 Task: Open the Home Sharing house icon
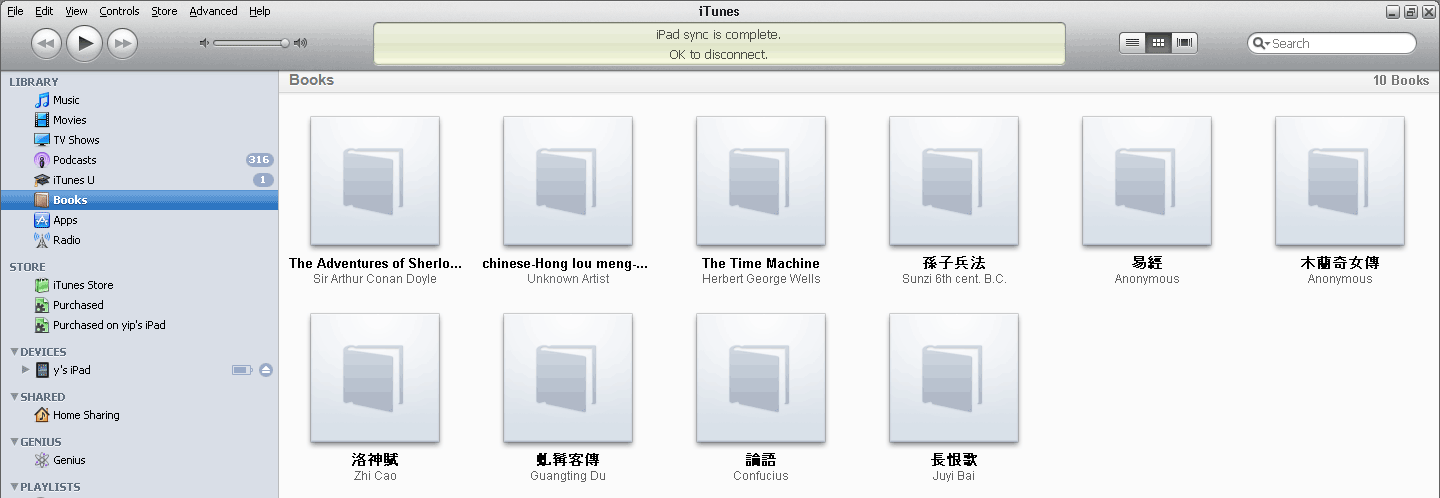click(42, 415)
